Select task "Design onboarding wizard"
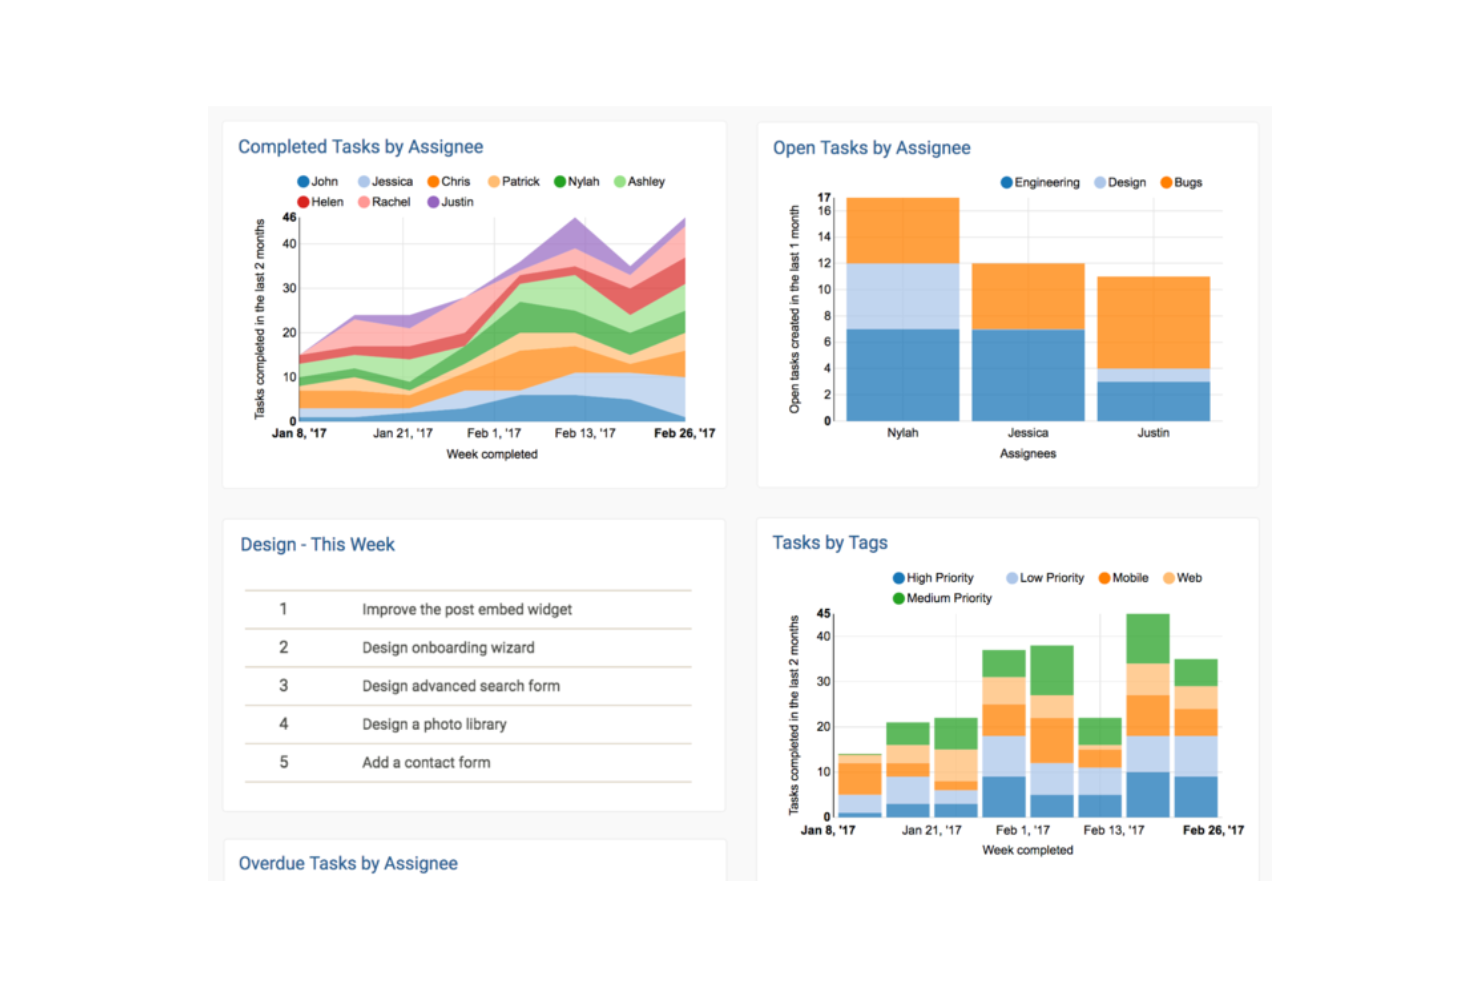The height and width of the screenshot is (987, 1480). pos(447,647)
